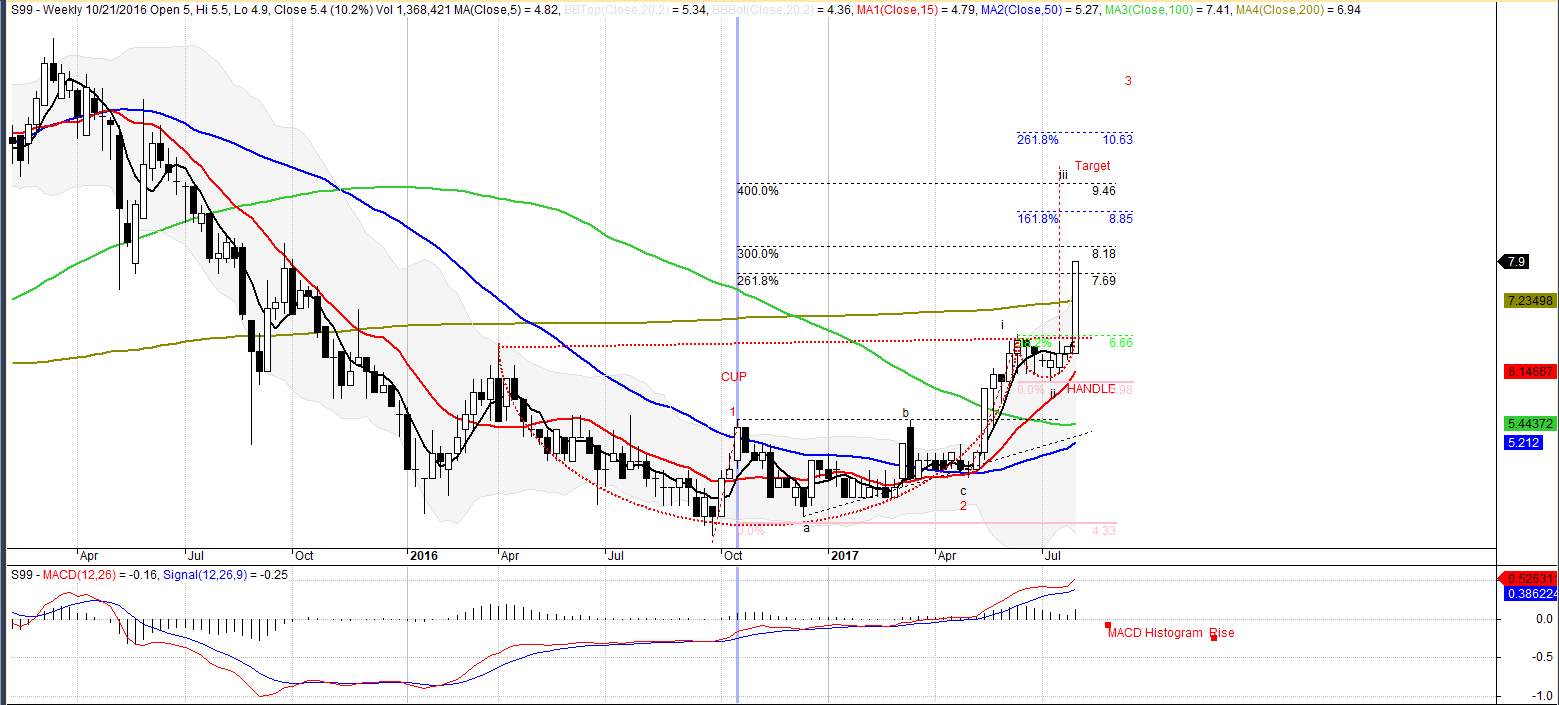Select the MACD Histogram Rise annotation

tap(1170, 633)
